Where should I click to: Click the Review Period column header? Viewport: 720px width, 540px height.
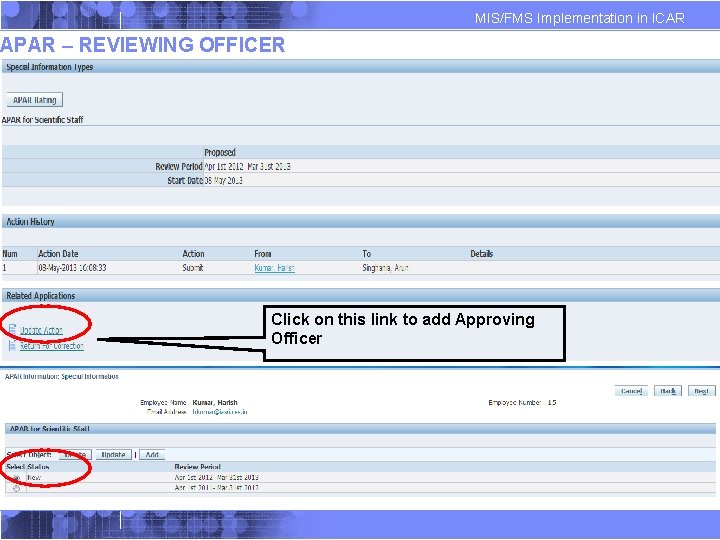click(x=197, y=467)
